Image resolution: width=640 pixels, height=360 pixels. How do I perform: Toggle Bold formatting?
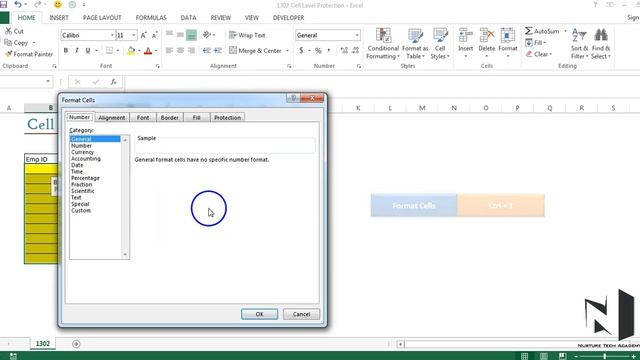pos(66,51)
